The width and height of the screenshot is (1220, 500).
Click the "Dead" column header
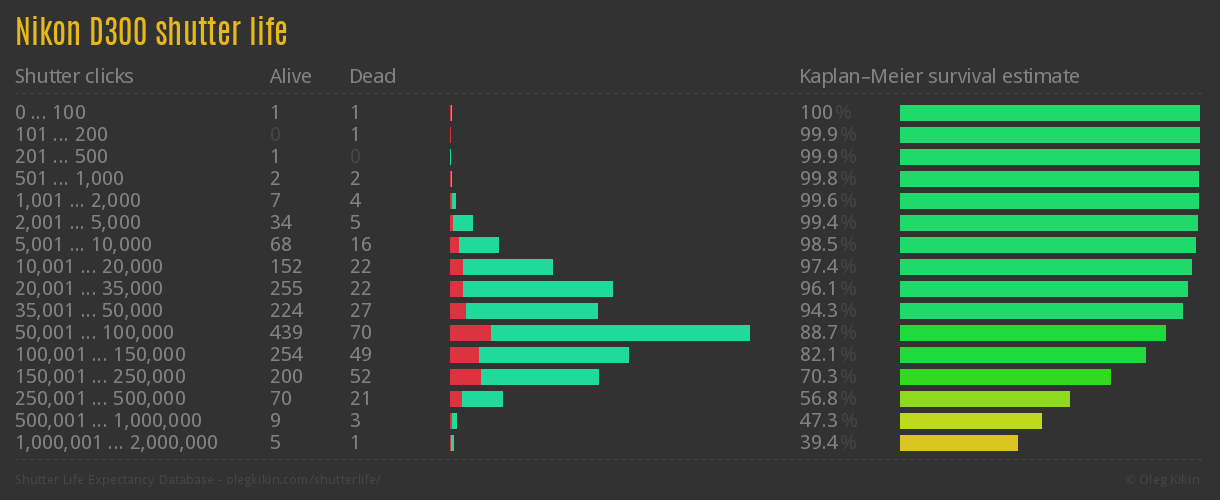coord(372,76)
